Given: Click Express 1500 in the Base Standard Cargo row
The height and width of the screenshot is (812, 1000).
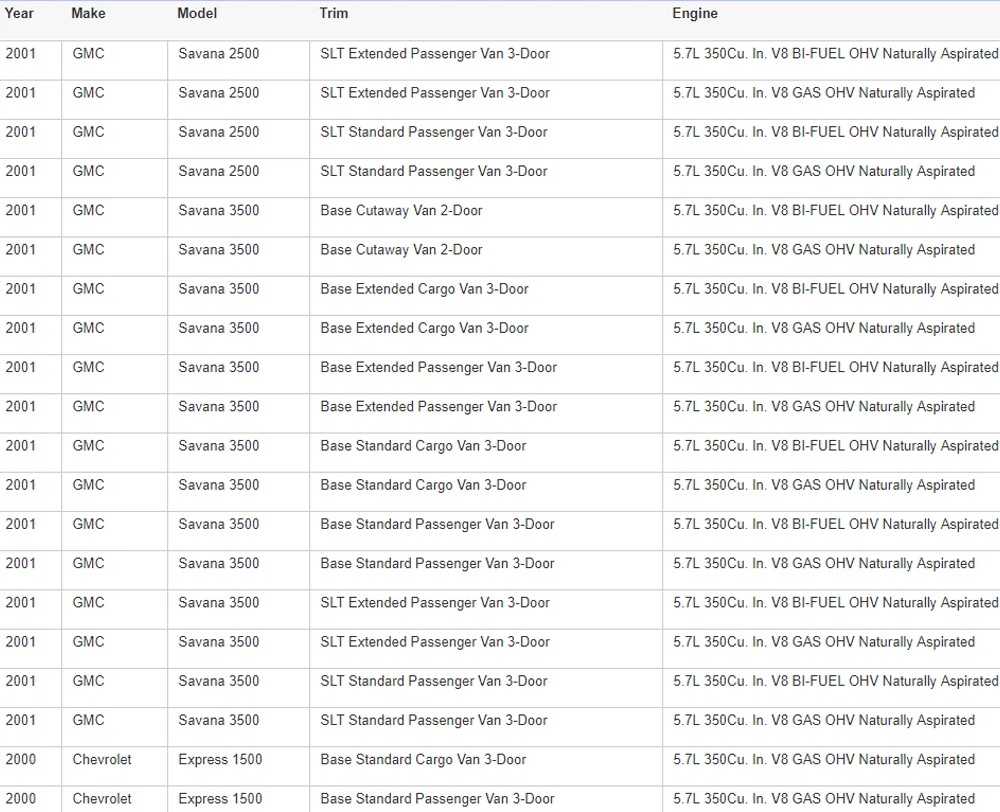Looking at the screenshot, I should coord(220,760).
